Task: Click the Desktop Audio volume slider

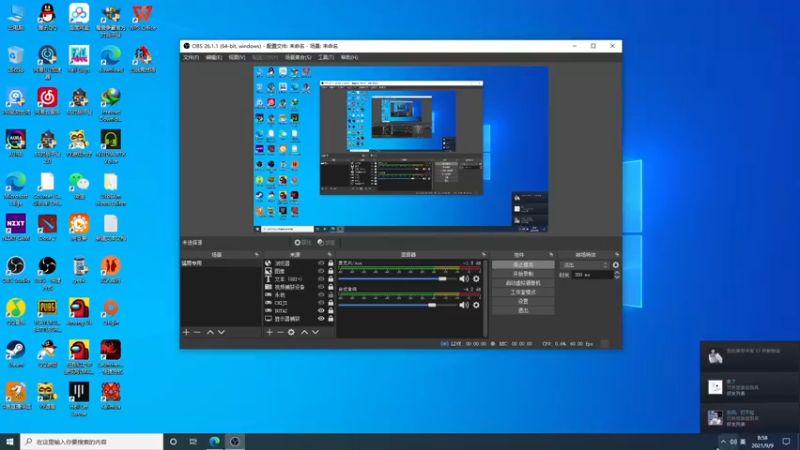Action: [x=397, y=305]
